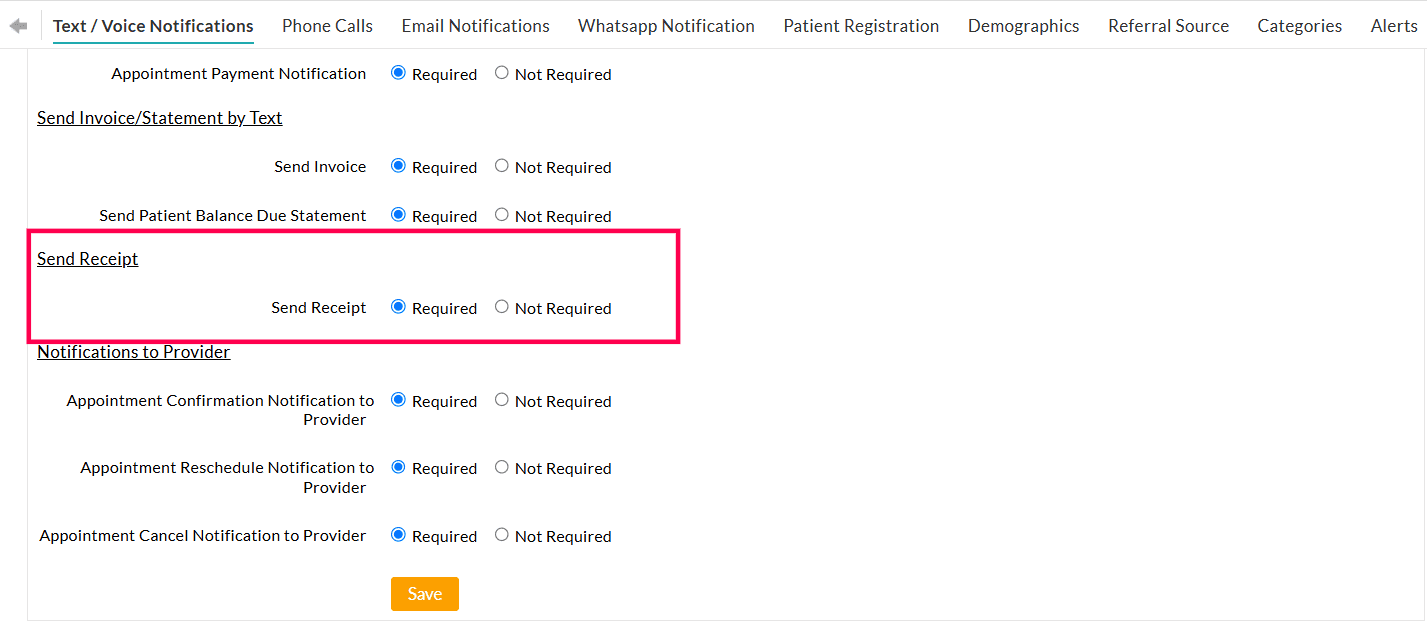The image size is (1427, 623).
Task: Click the back arrow navigation icon
Action: pyautogui.click(x=16, y=26)
